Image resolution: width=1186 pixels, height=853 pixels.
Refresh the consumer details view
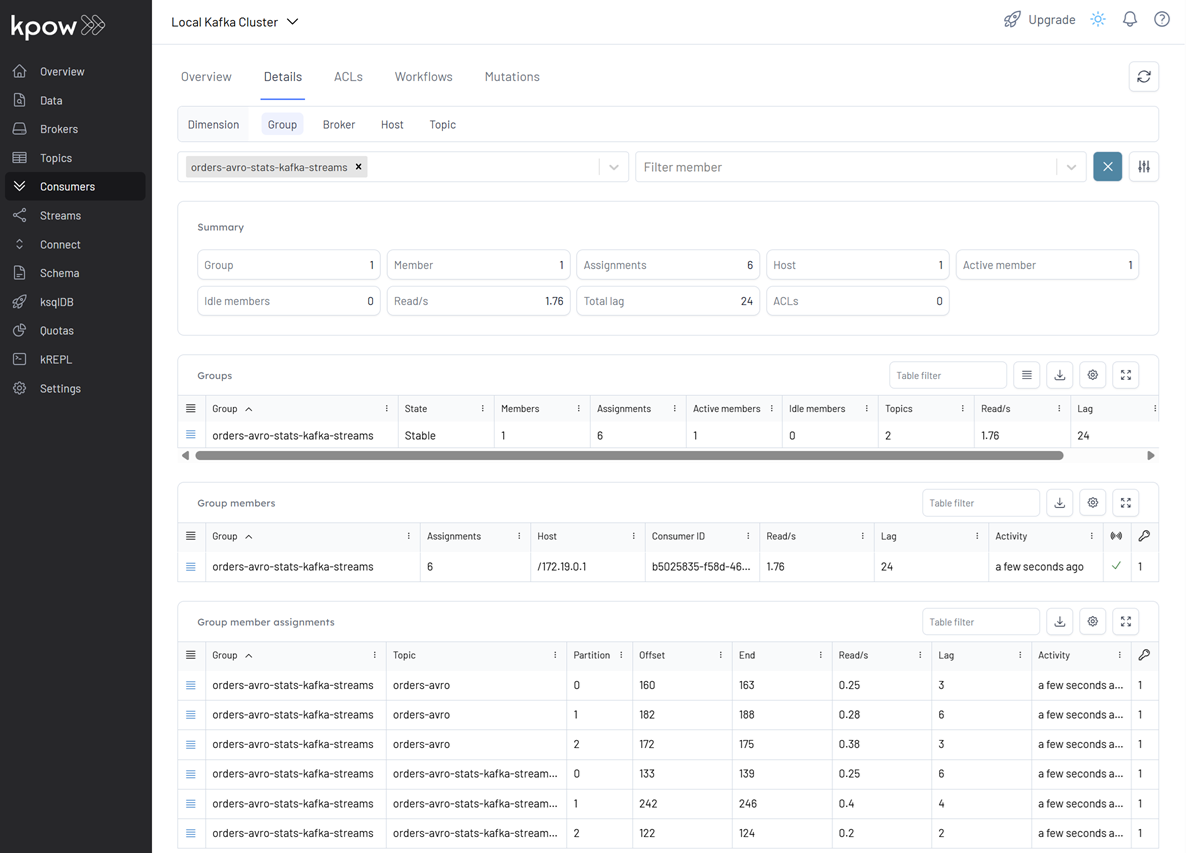coord(1144,76)
